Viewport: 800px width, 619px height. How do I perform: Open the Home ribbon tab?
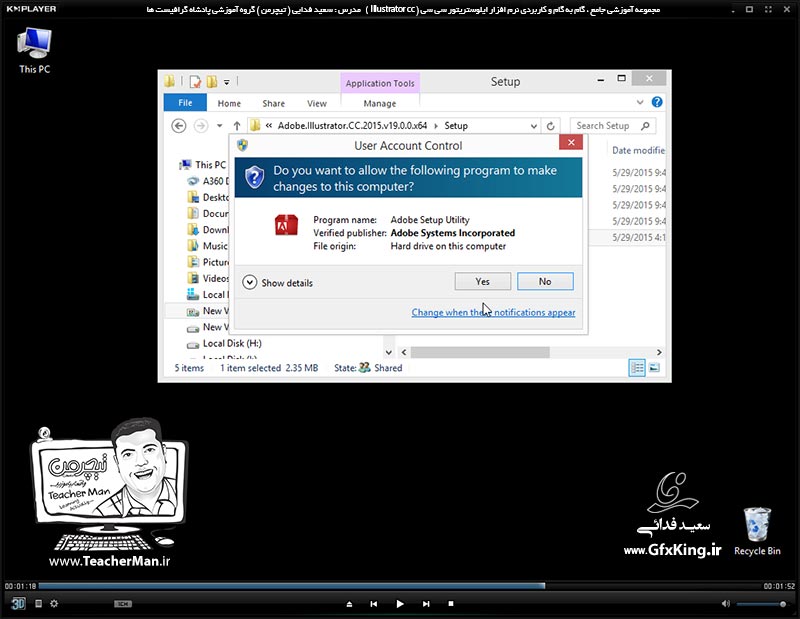[x=229, y=104]
